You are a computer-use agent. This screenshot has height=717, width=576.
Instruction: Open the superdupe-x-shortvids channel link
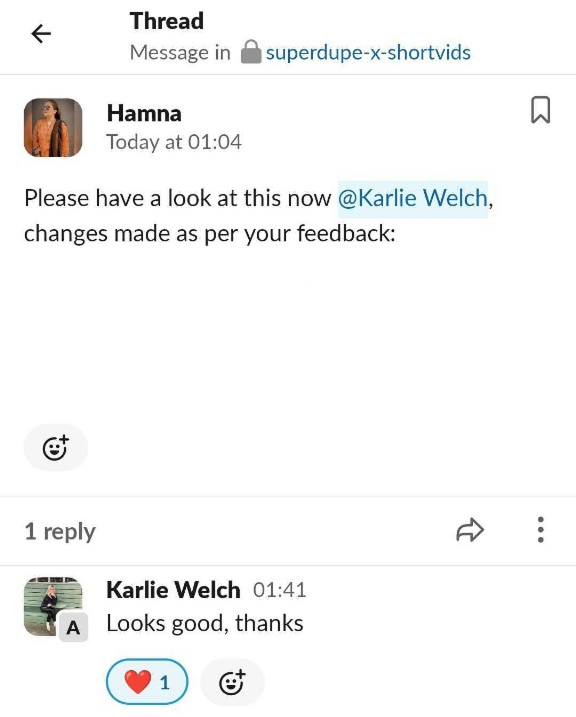[x=368, y=52]
